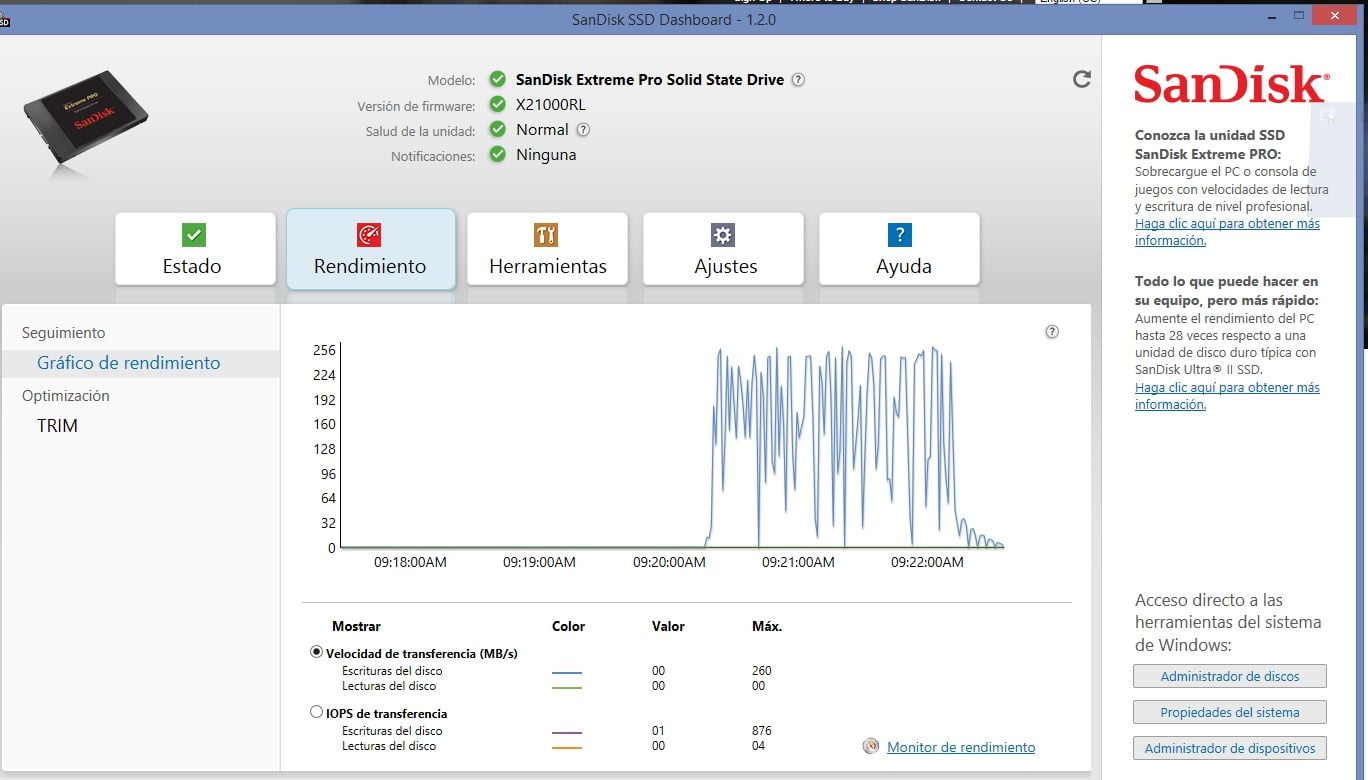1368x780 pixels.
Task: Select Velocidad de transferencia (MB/s) radio
Action: click(317, 652)
